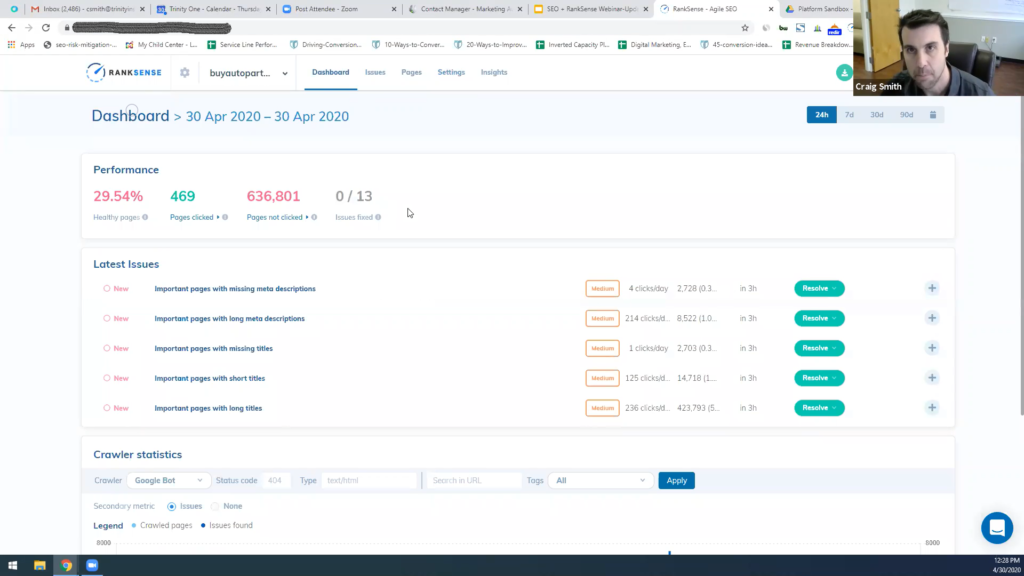Bookmark page with star icon

pyautogui.click(x=744, y=27)
